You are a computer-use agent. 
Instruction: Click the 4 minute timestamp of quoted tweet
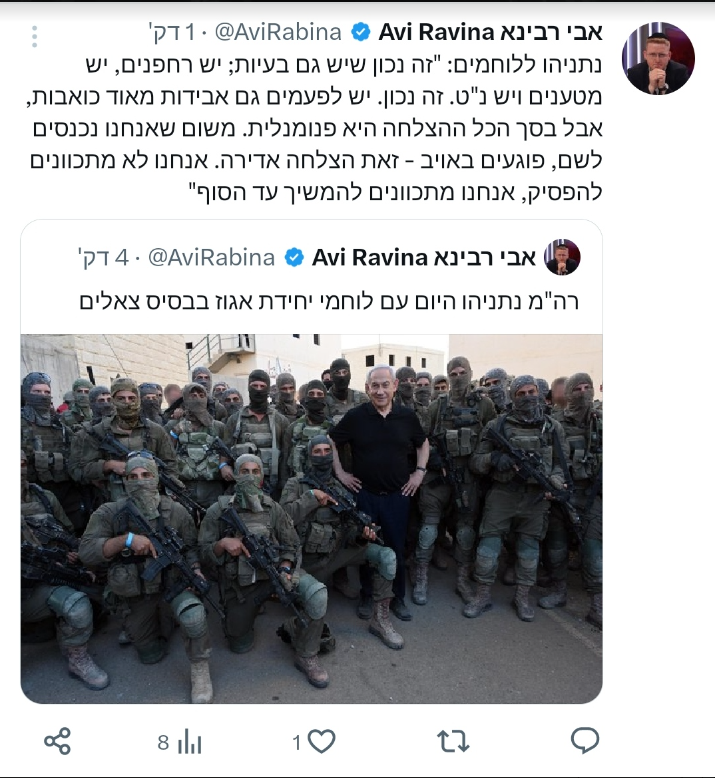(x=103, y=258)
